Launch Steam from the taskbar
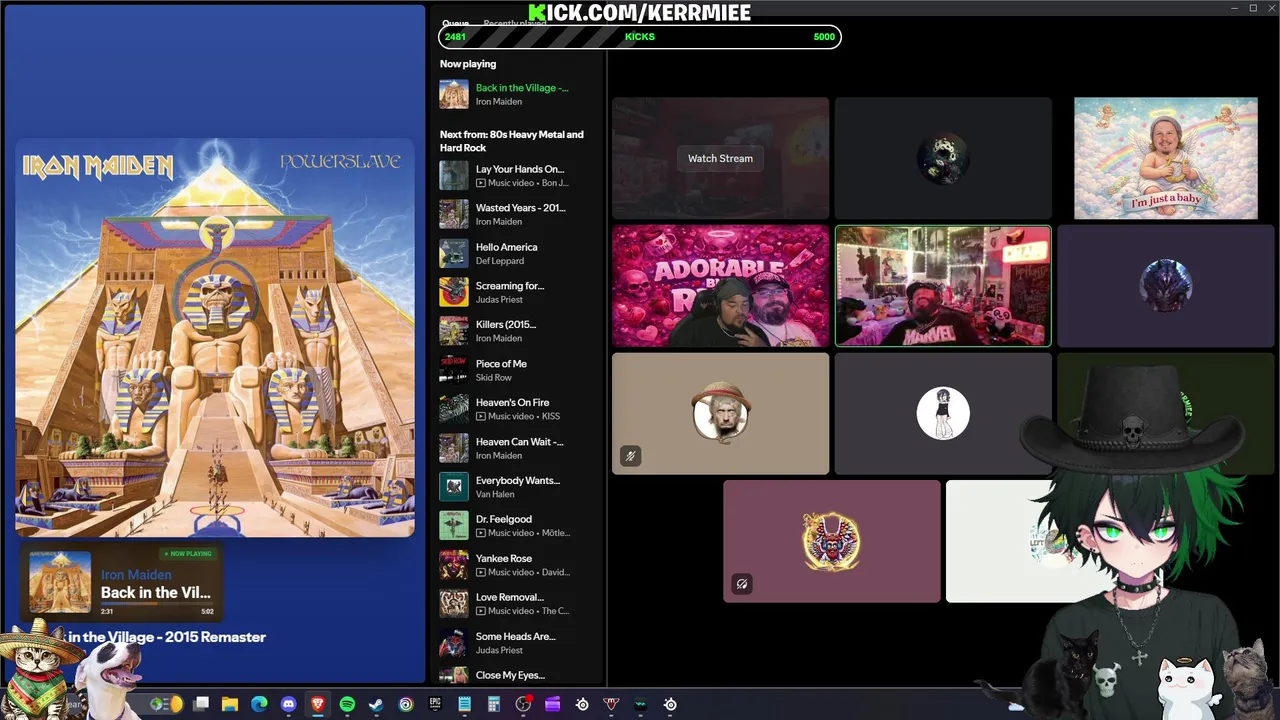 (376, 704)
